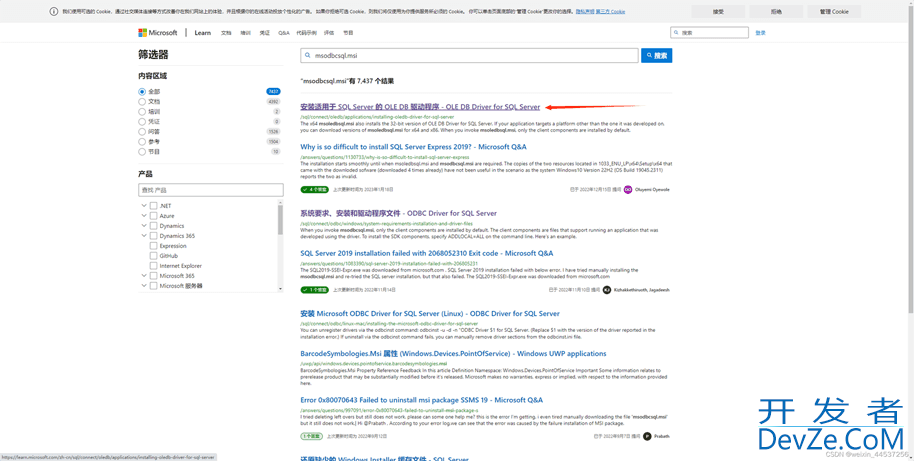This screenshot has width=914, height=461.
Task: Select the 培训 radio button in filters
Action: pyautogui.click(x=142, y=111)
